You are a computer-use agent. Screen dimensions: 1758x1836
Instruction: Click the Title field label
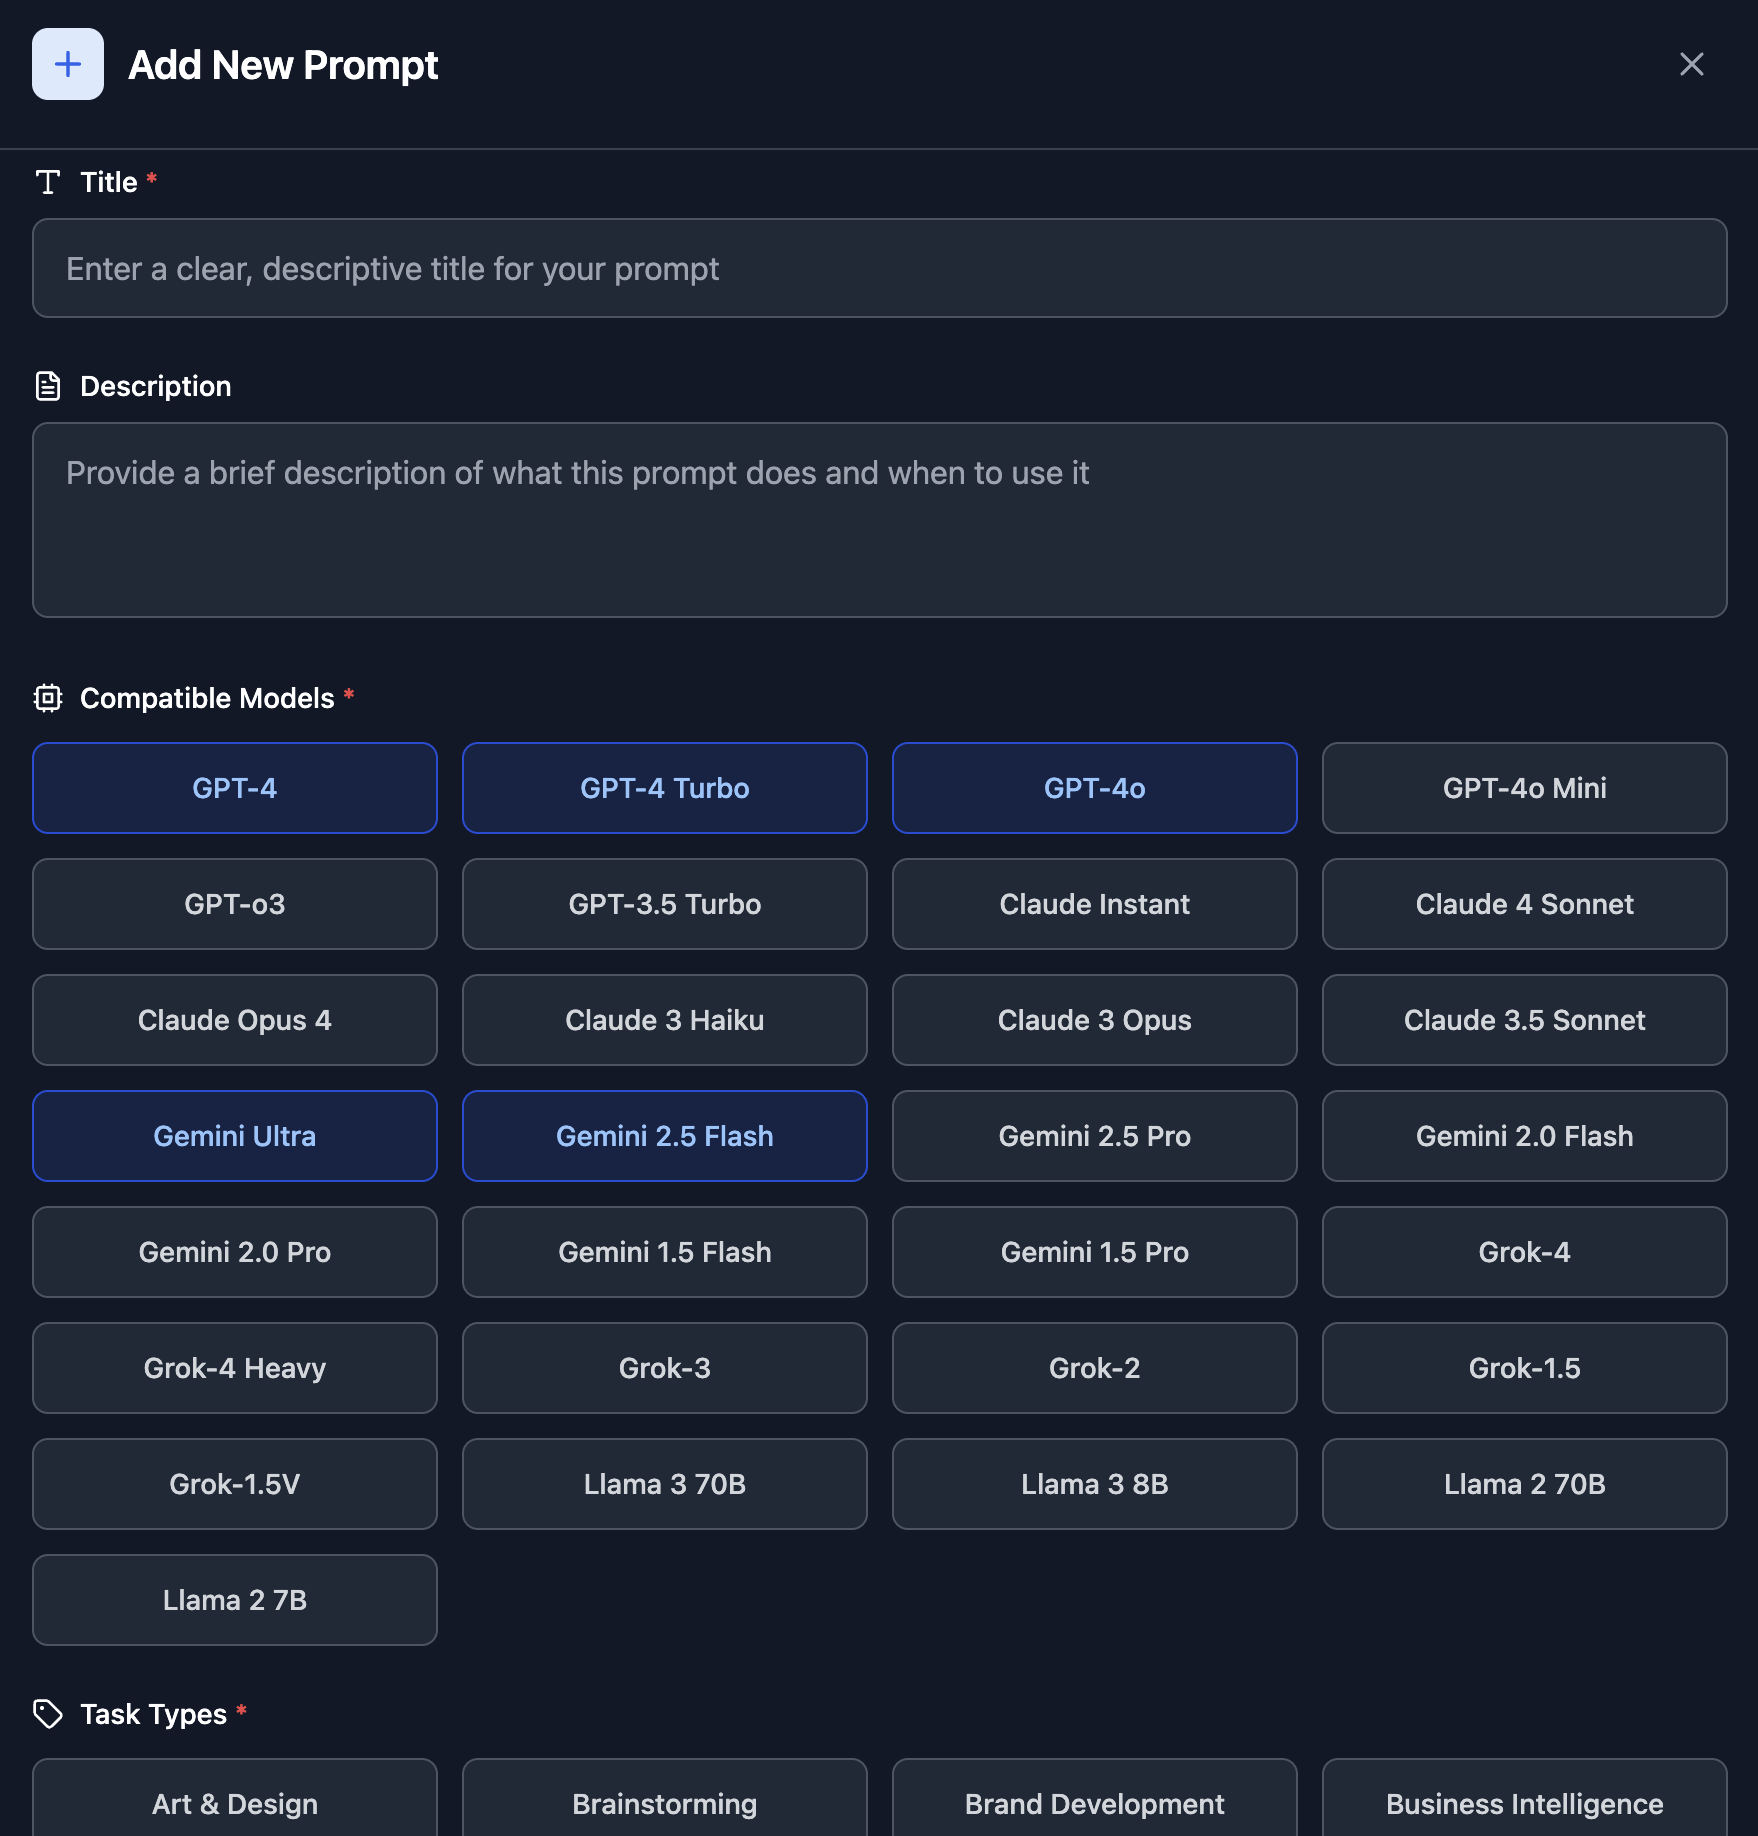pyautogui.click(x=109, y=182)
